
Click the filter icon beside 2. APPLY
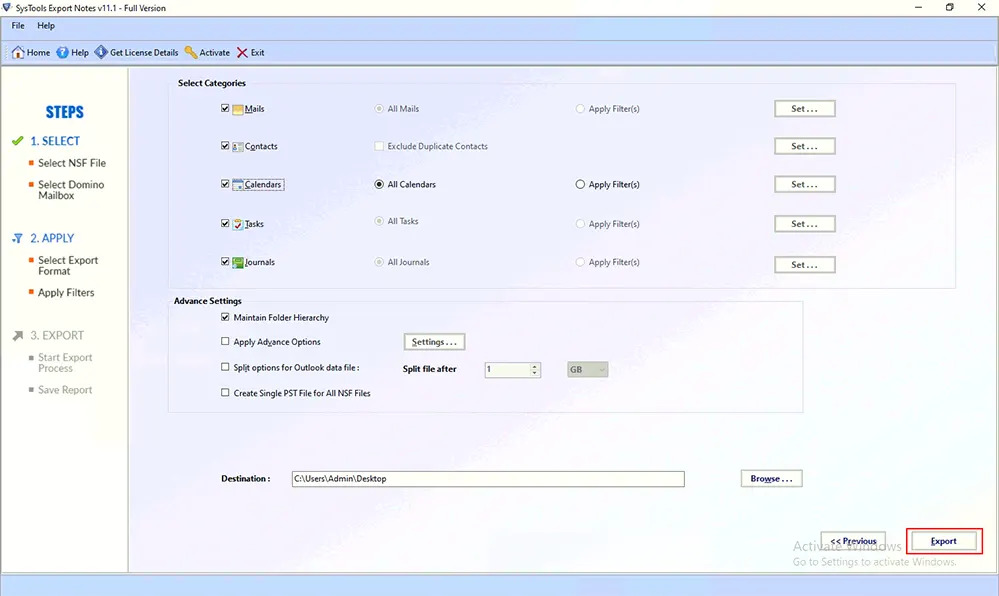click(x=18, y=238)
